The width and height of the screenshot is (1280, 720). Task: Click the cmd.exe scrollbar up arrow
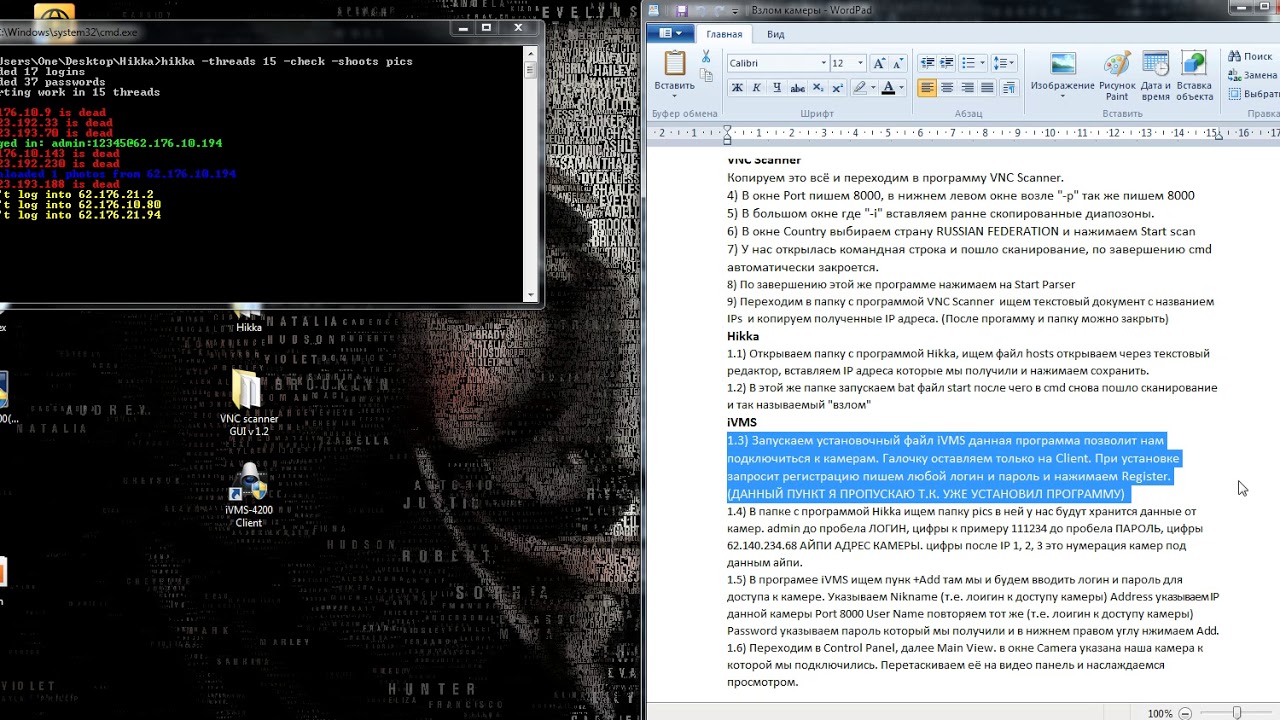[x=531, y=55]
